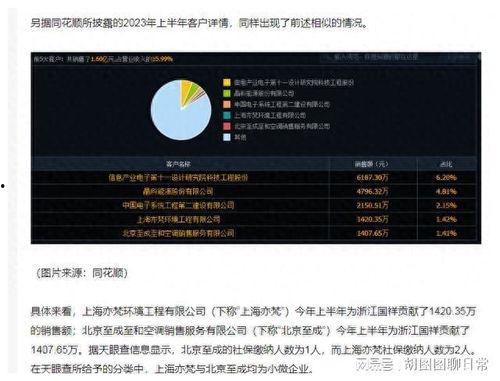The image size is (500, 381).
Task: Select the 占比 column header
Action: pyautogui.click(x=446, y=164)
